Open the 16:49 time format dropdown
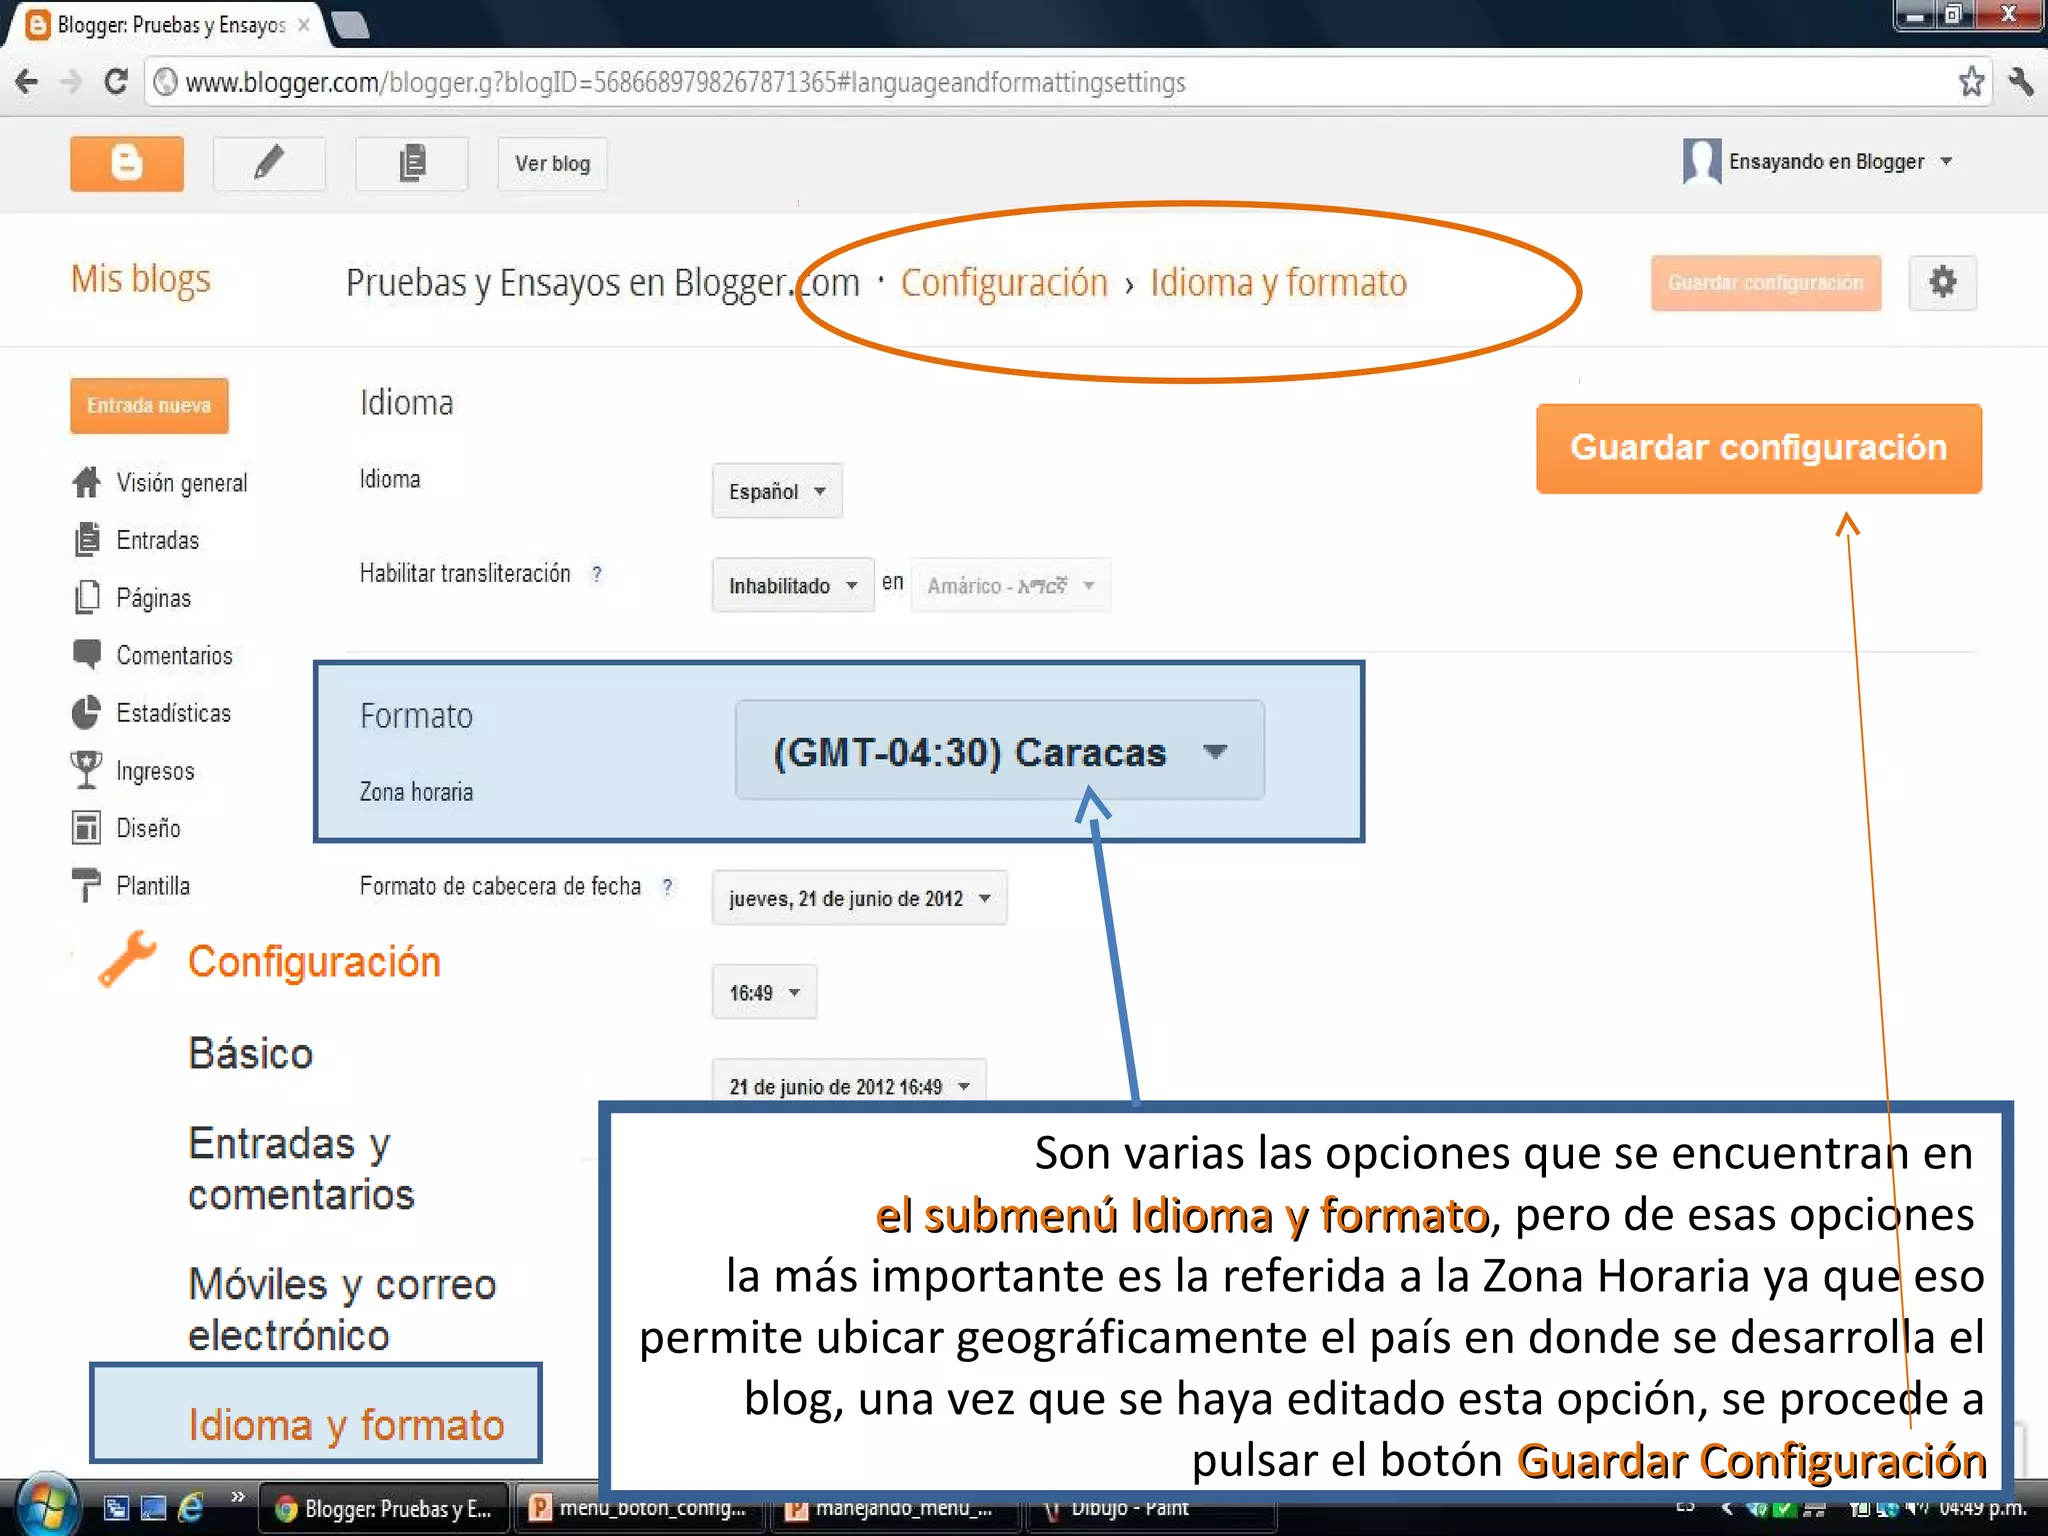Viewport: 2048px width, 1536px height. [x=764, y=992]
